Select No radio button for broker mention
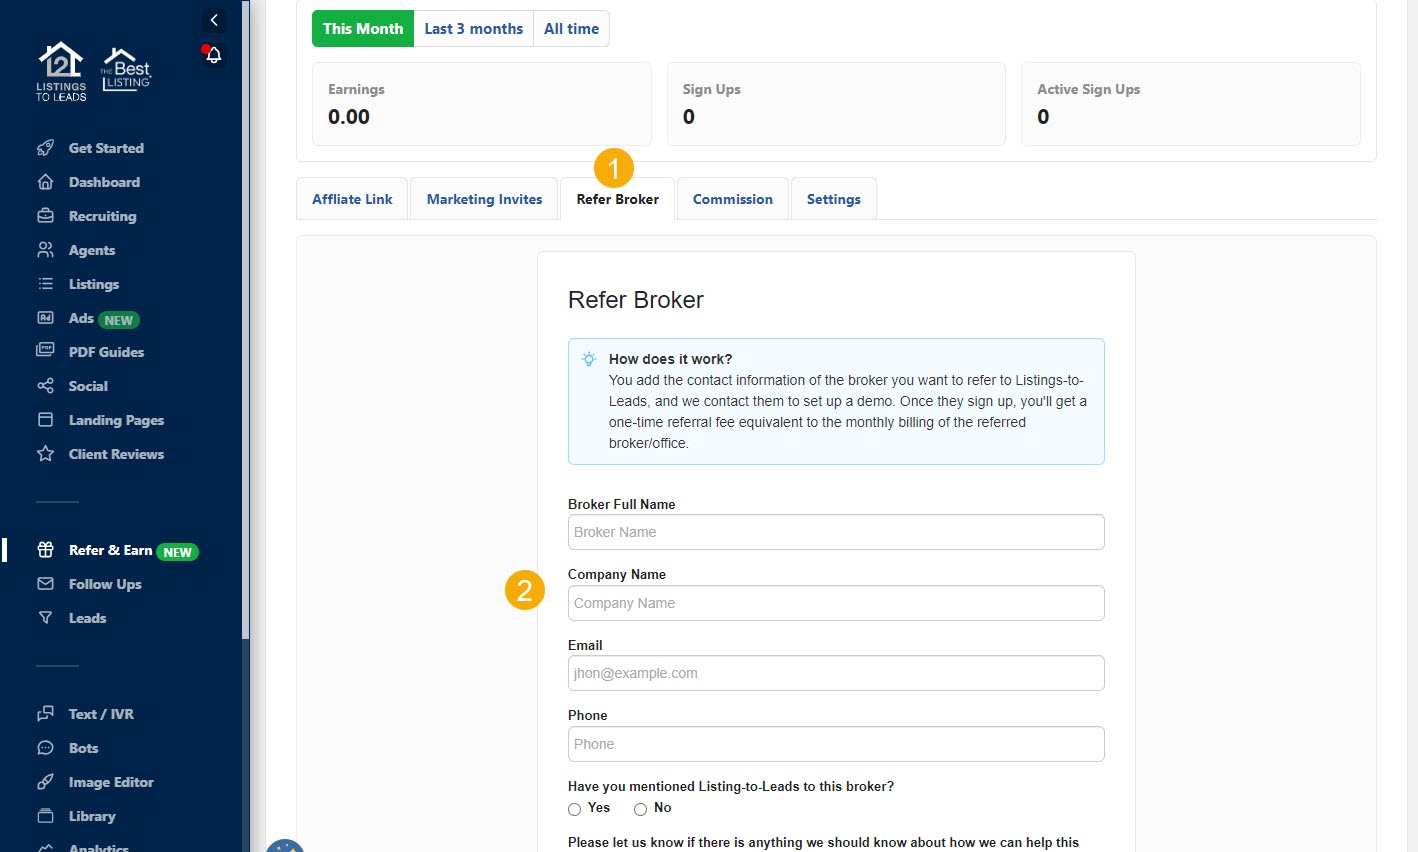The width and height of the screenshot is (1418, 852). point(640,809)
